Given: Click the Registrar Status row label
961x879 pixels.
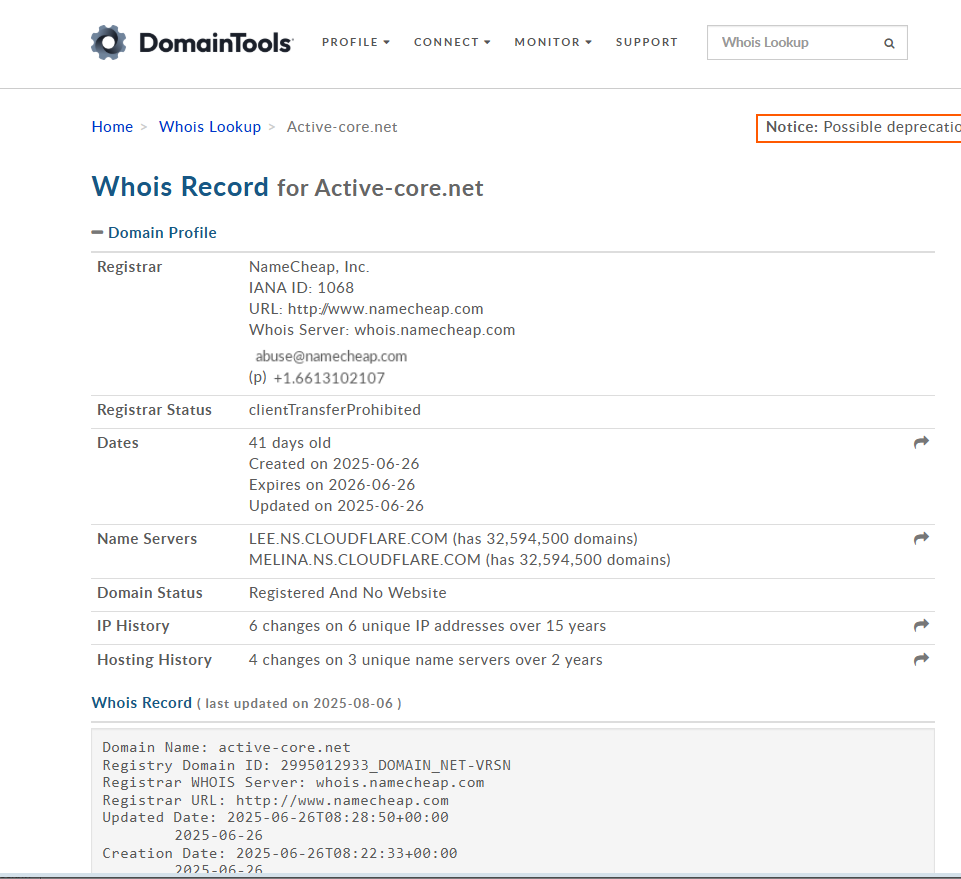Looking at the screenshot, I should coord(154,409).
